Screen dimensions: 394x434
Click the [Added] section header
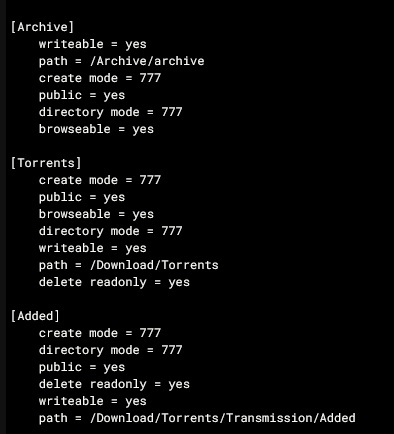[x=35, y=316]
